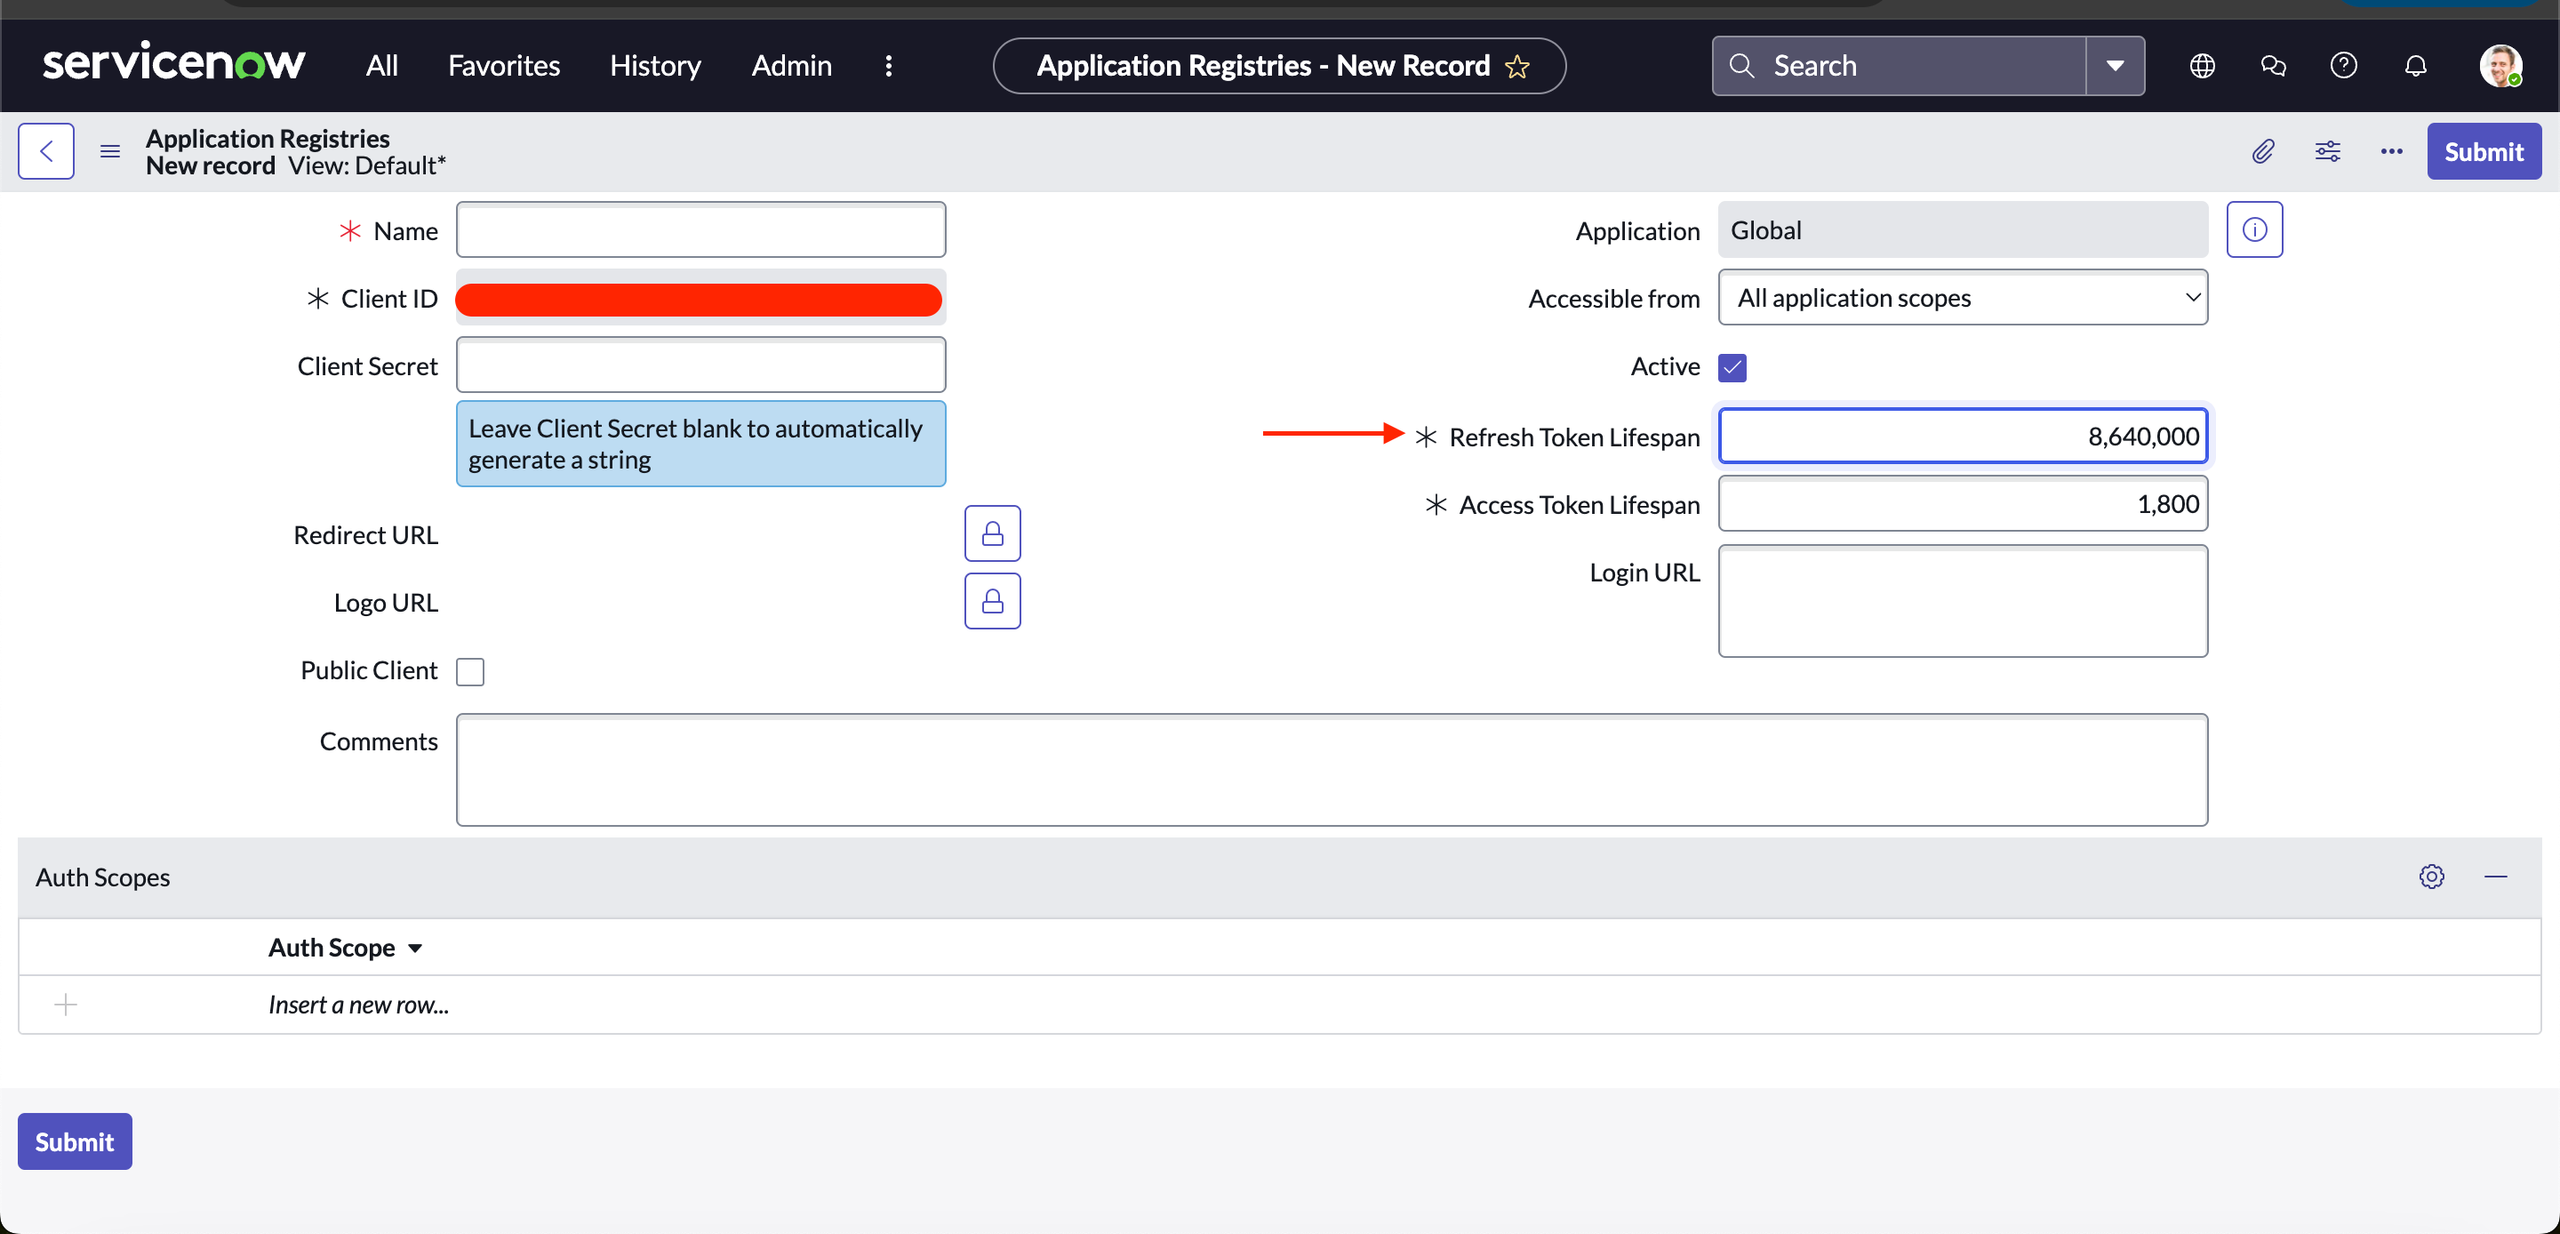The height and width of the screenshot is (1234, 2560).
Task: Click into the Name input field
Action: [x=700, y=230]
